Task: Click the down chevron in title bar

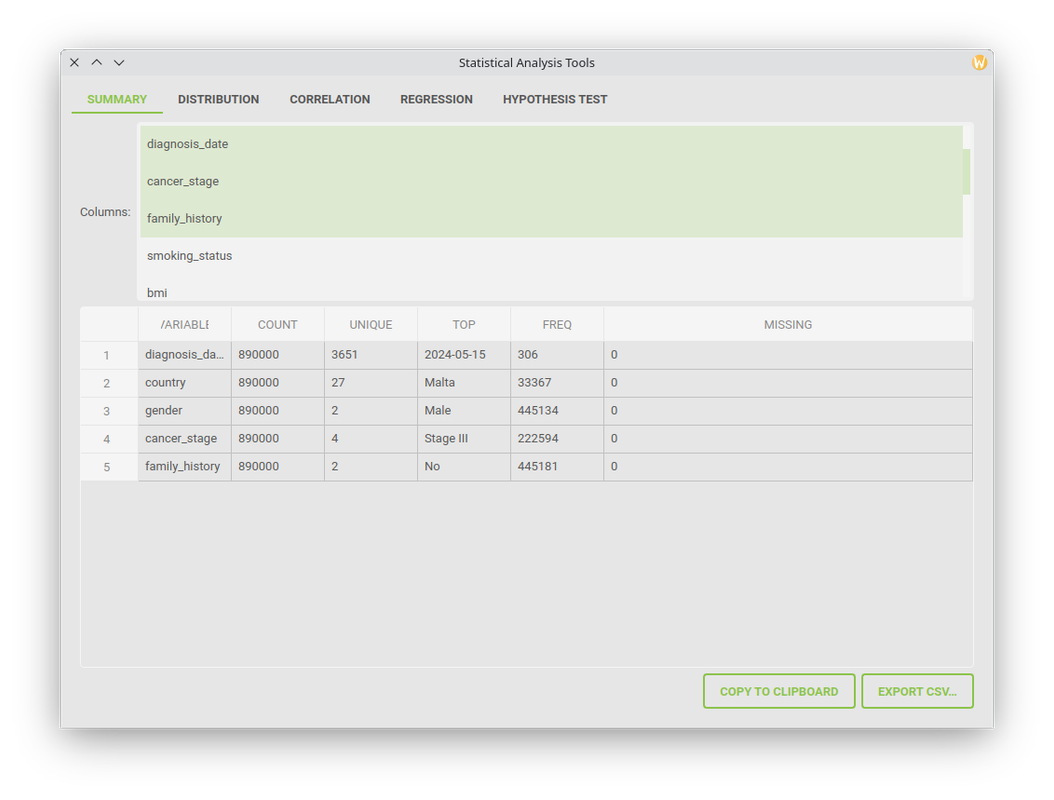Action: coord(119,63)
